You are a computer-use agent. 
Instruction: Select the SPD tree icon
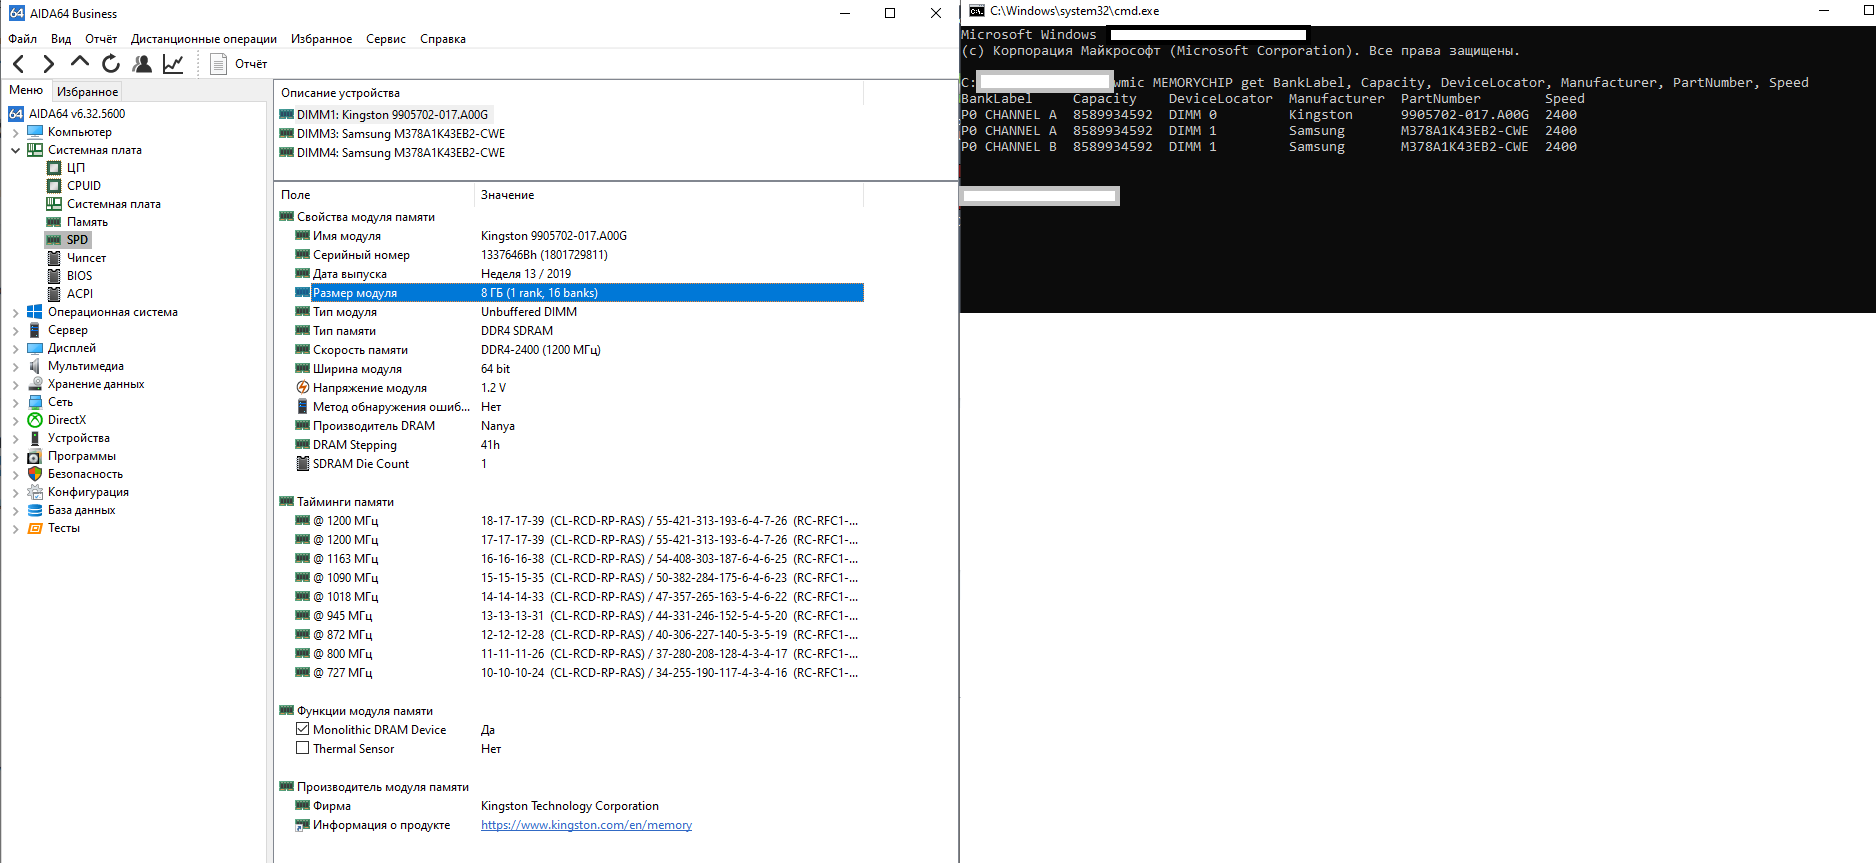(54, 240)
